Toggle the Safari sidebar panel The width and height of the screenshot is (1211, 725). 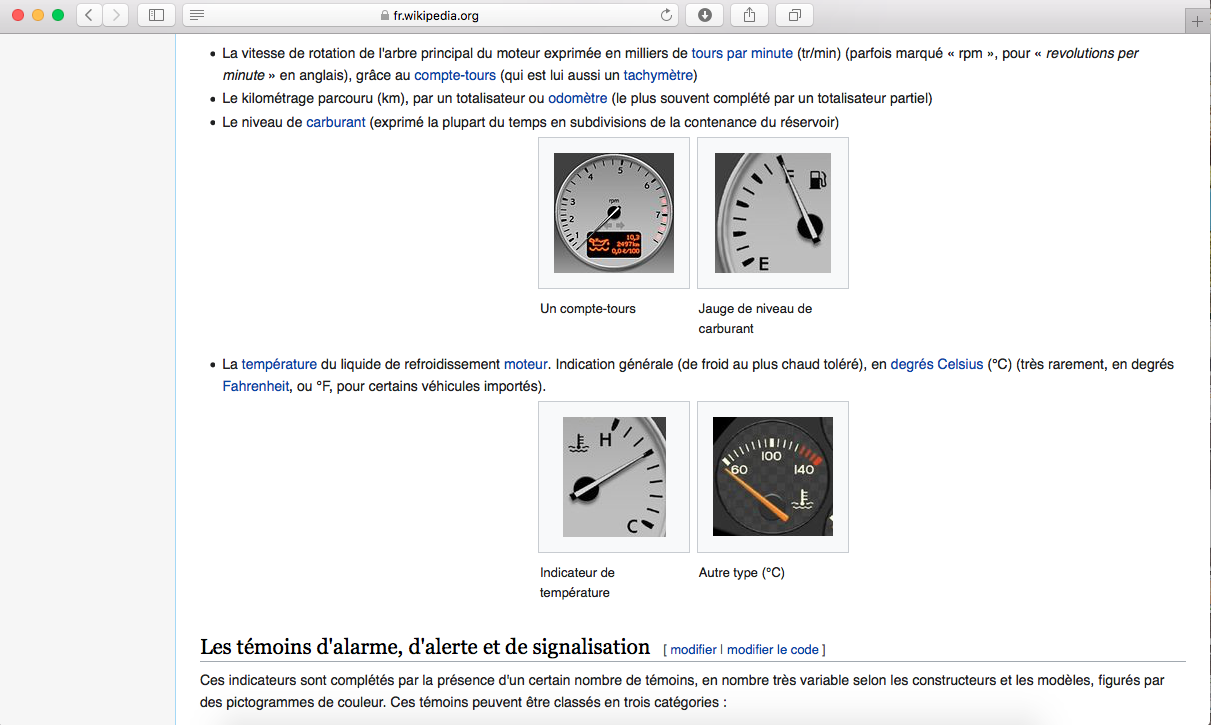pyautogui.click(x=156, y=15)
